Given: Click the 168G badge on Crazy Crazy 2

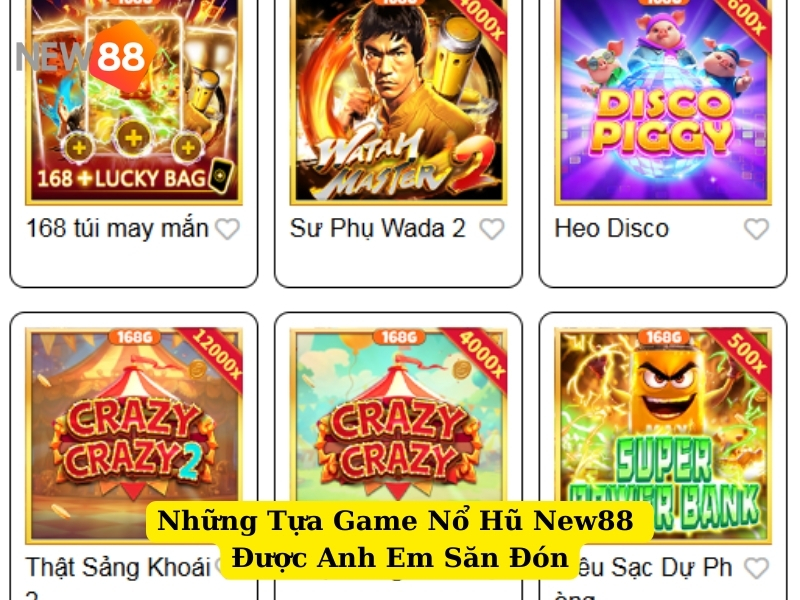Looking at the screenshot, I should (x=134, y=337).
